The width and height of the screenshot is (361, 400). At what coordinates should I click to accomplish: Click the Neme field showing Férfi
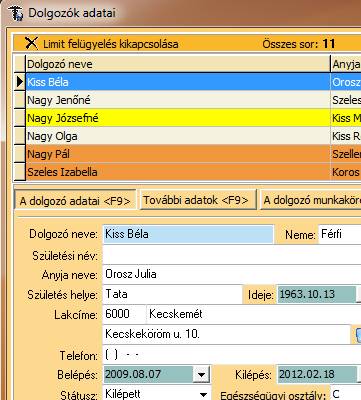click(340, 234)
